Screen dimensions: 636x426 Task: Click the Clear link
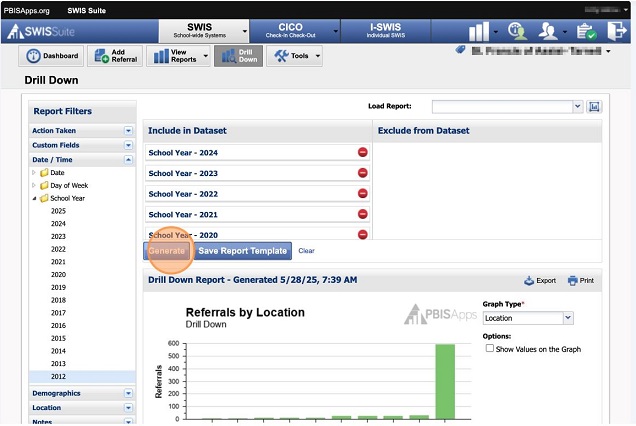[306, 251]
